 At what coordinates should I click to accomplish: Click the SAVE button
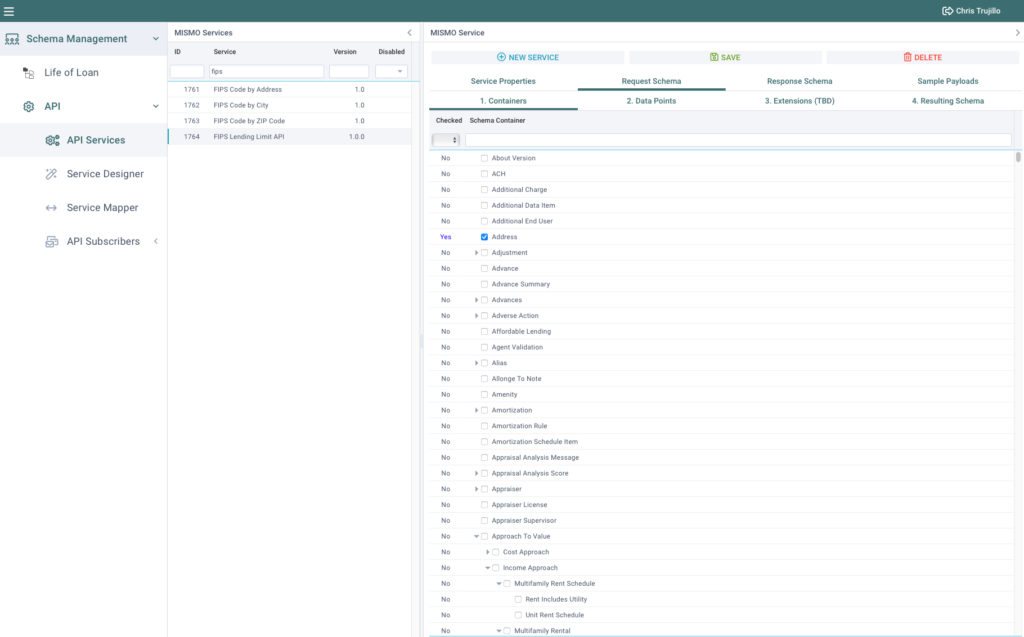click(x=725, y=57)
